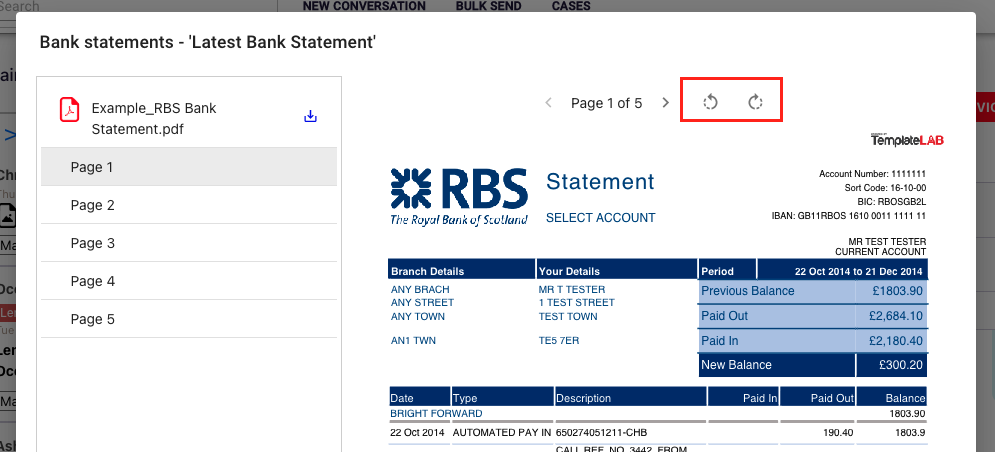Show Page 4 of the bank statement
Image resolution: width=995 pixels, height=452 pixels.
[x=189, y=281]
